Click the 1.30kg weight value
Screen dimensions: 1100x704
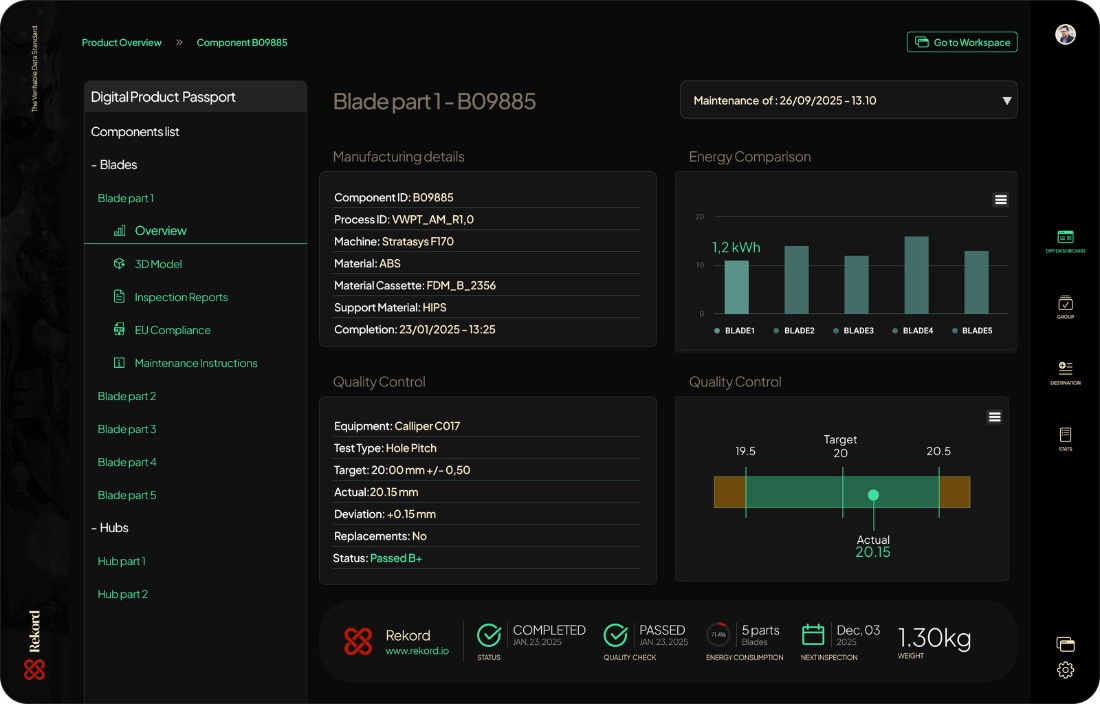tap(934, 637)
